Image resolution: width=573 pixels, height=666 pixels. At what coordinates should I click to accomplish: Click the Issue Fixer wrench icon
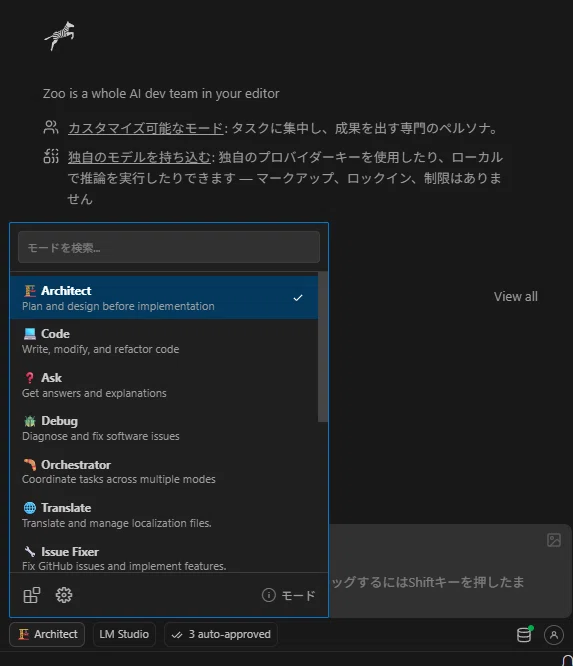click(30, 552)
